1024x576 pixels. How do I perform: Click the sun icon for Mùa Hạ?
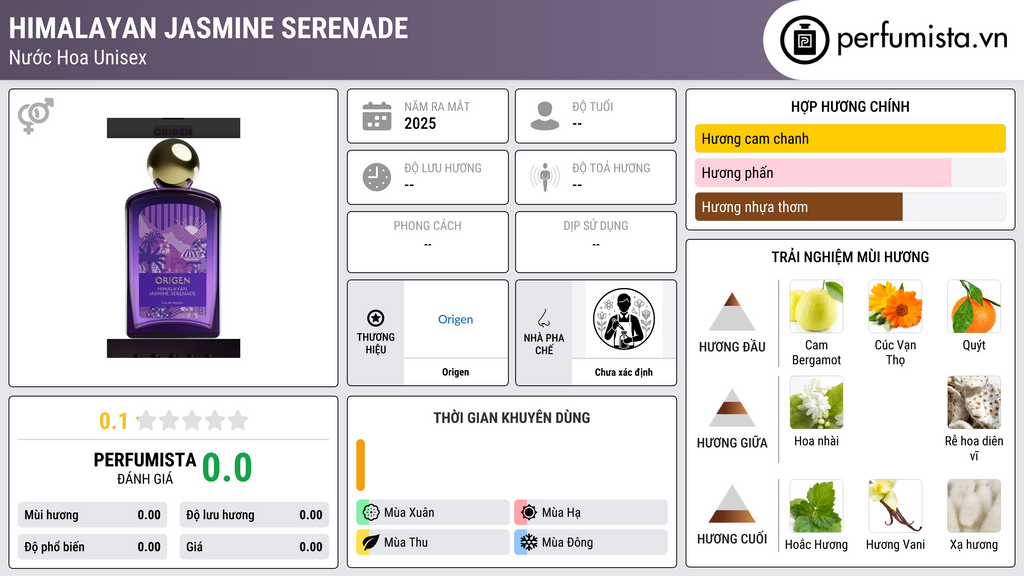(529, 513)
